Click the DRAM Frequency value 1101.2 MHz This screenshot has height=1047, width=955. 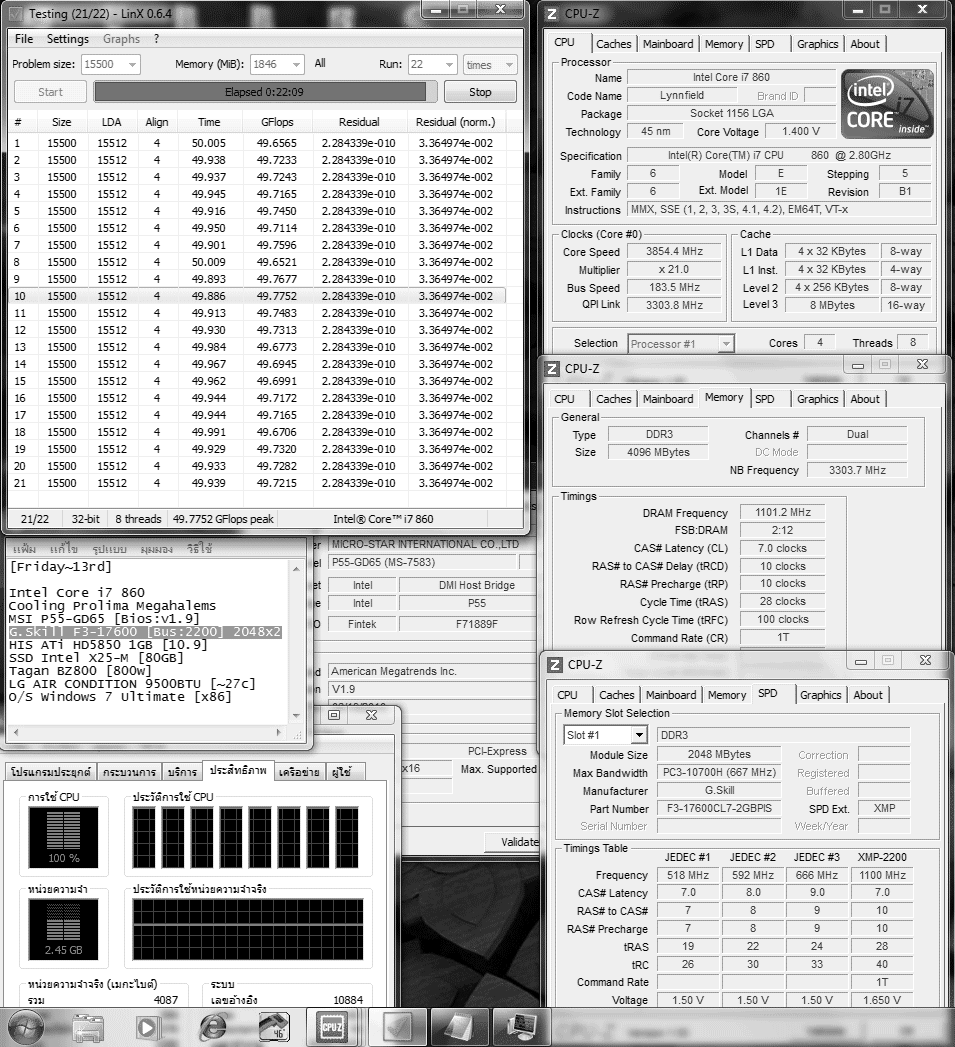[x=783, y=512]
